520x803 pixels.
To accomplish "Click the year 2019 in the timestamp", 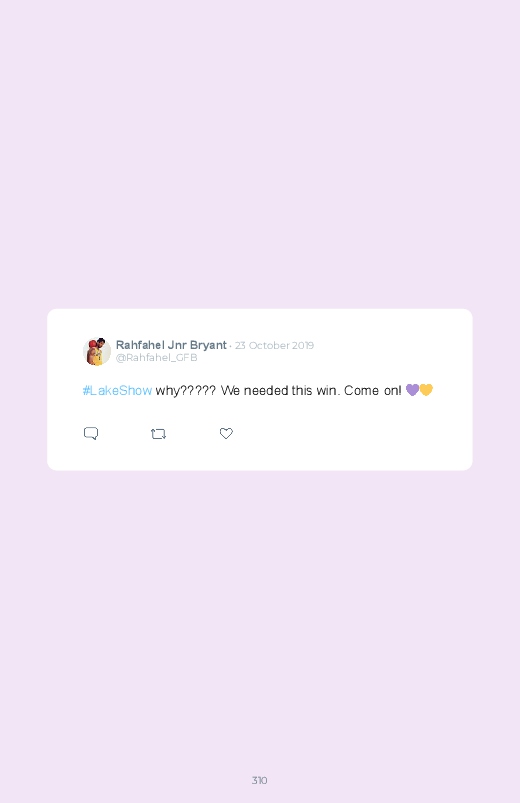I will pos(303,346).
